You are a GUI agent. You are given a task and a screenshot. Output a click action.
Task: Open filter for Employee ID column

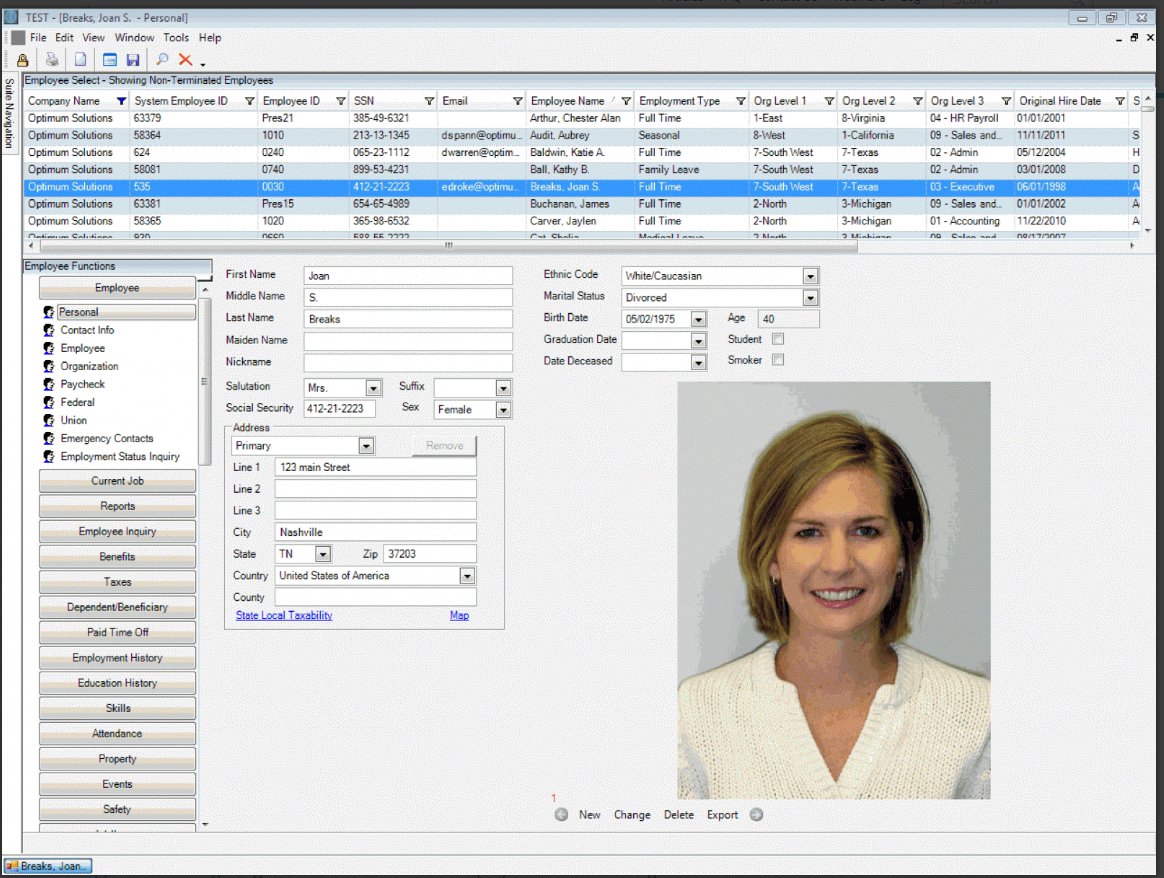click(x=341, y=101)
